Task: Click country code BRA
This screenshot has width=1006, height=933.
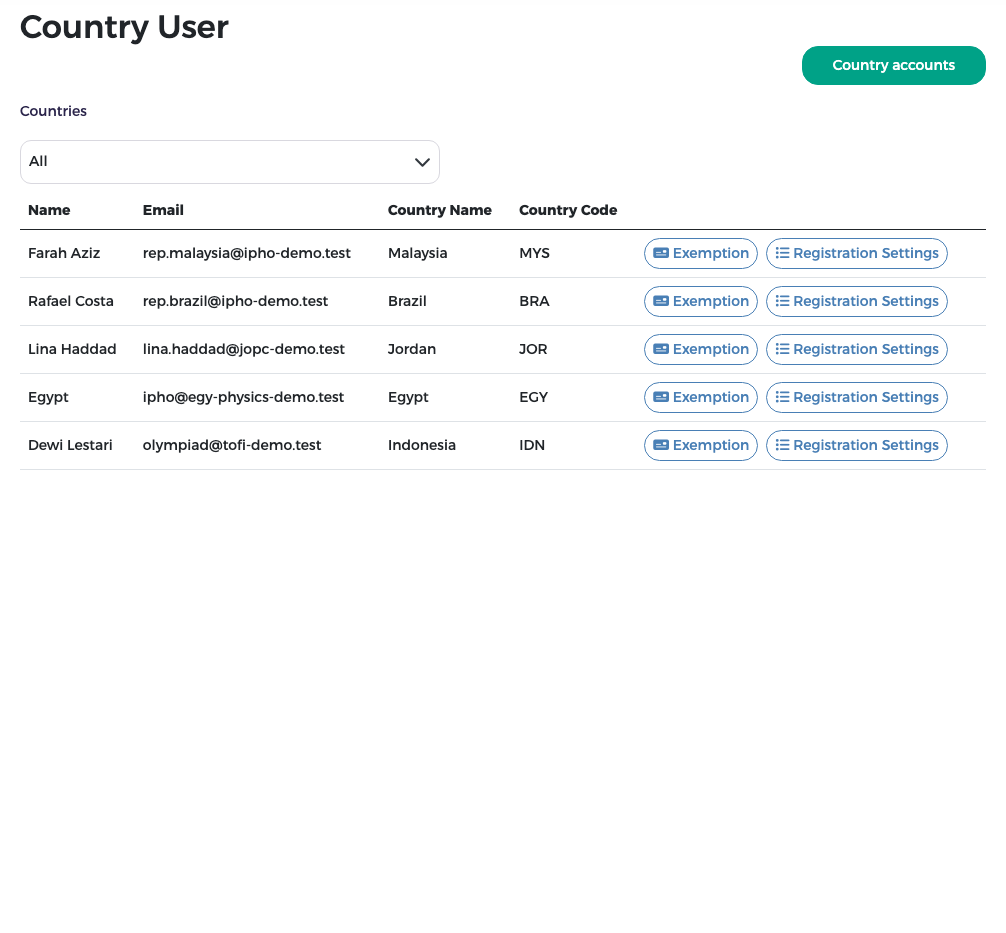Action: pyautogui.click(x=534, y=302)
